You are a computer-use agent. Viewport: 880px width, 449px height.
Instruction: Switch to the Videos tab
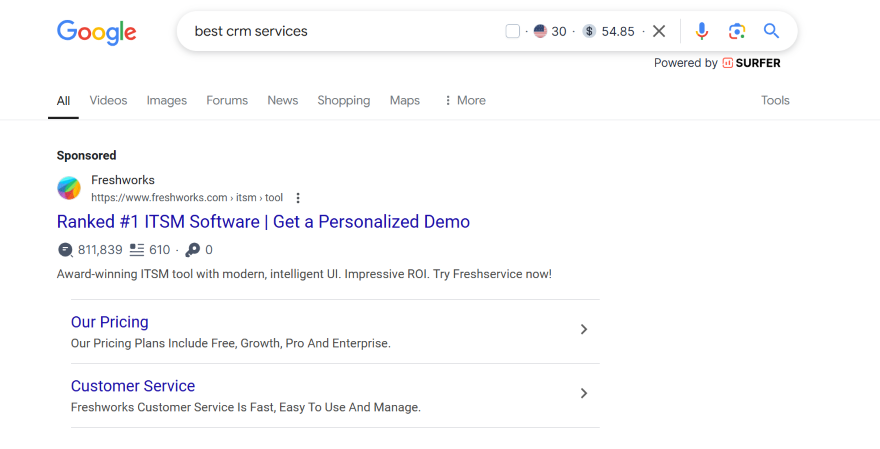(x=108, y=100)
